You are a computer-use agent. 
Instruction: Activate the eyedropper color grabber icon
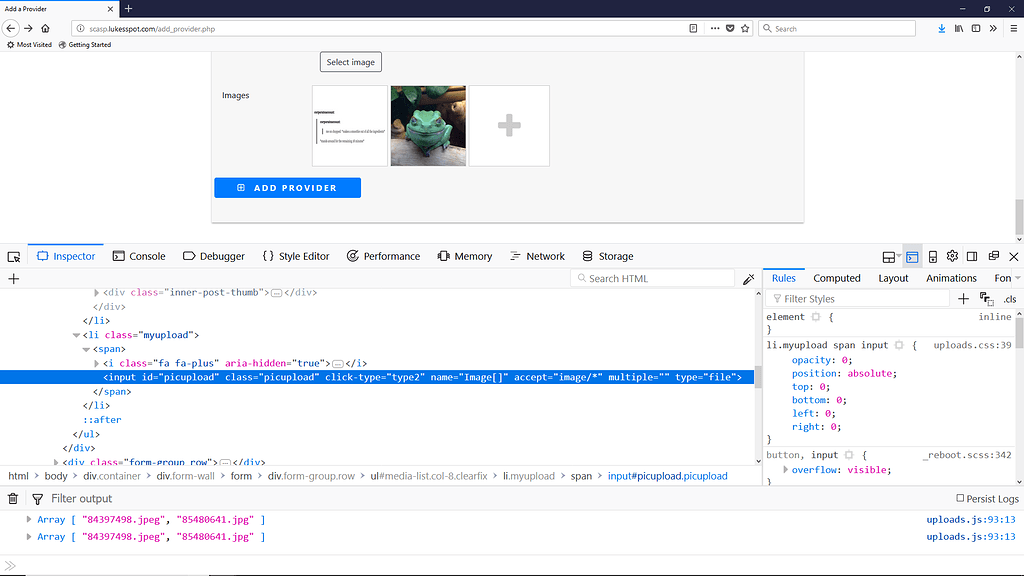click(x=748, y=278)
